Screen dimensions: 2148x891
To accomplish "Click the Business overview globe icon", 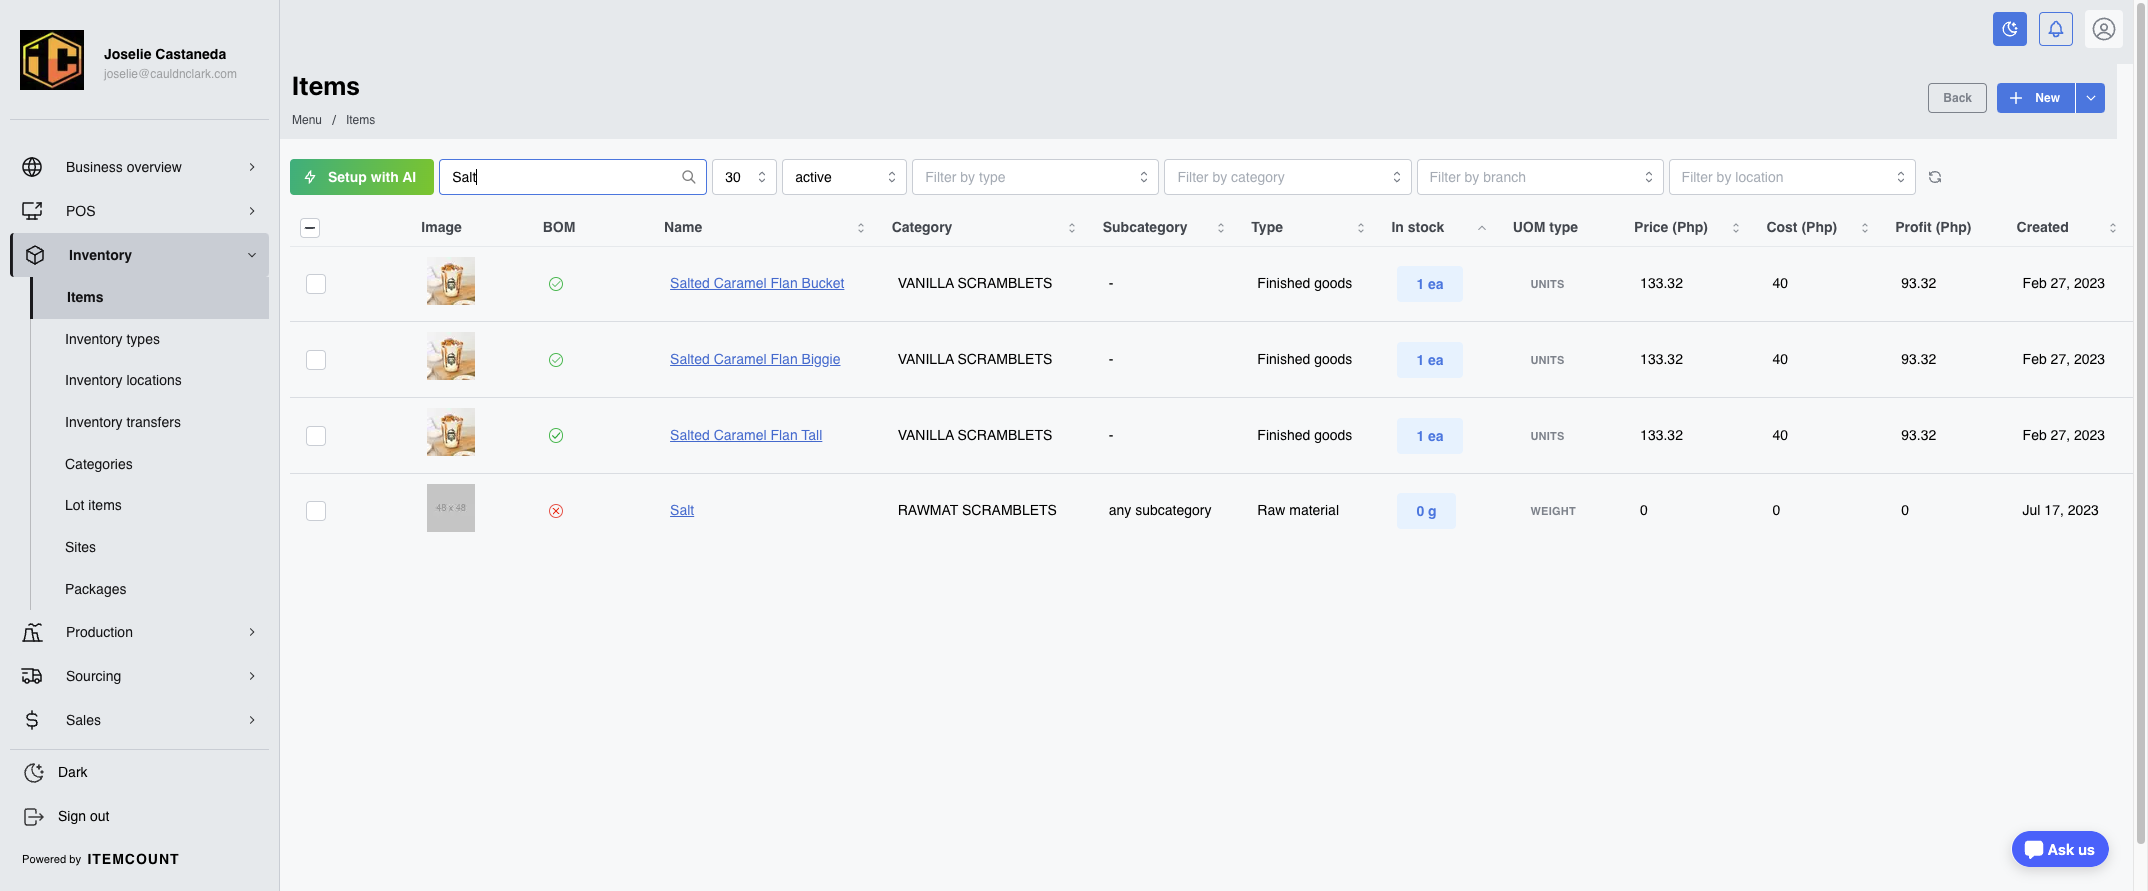I will tap(32, 167).
